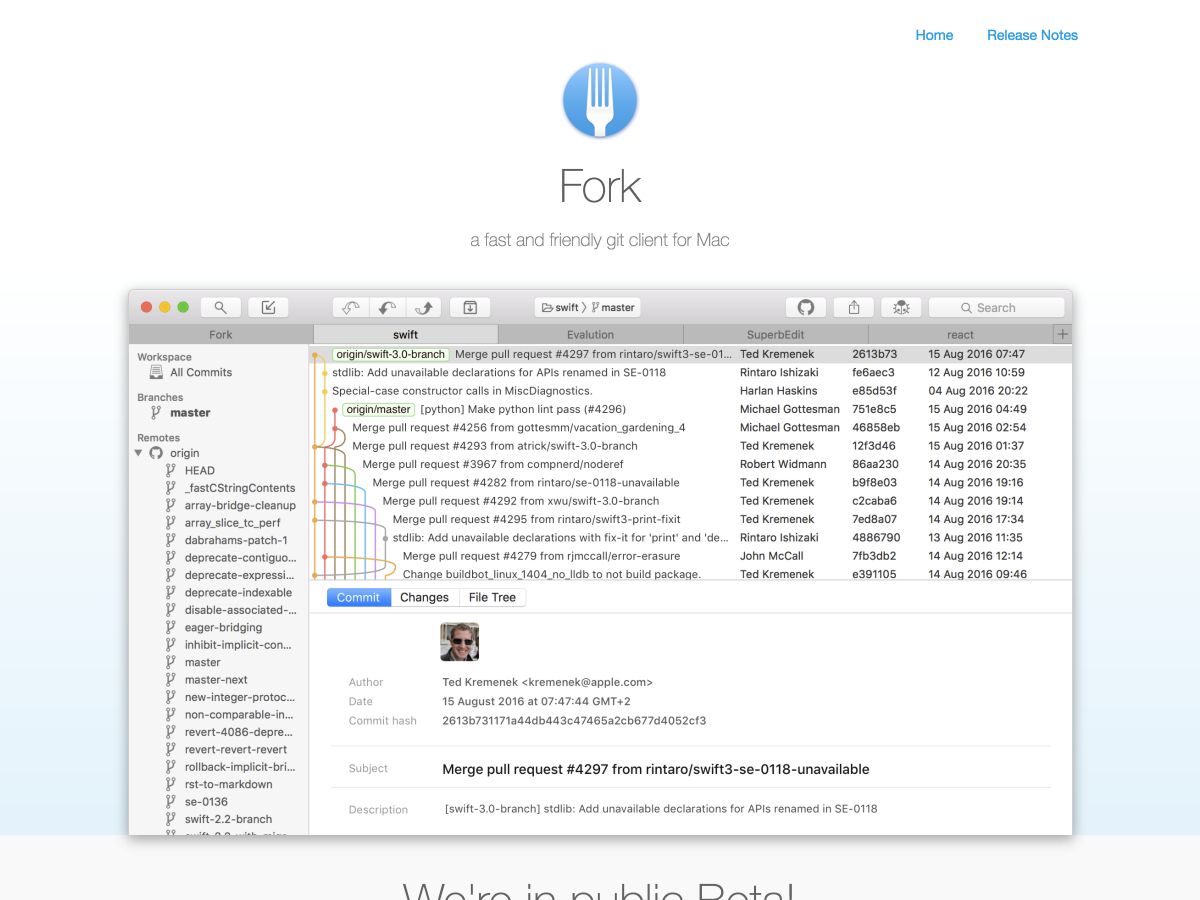The image size is (1200, 900).
Task: Click the Share toolbar button
Action: 854,308
